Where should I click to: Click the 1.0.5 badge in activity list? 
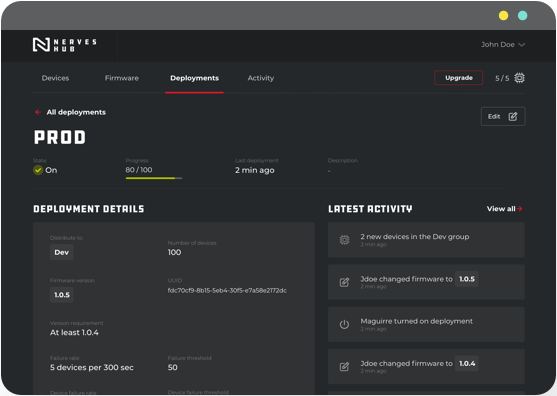pyautogui.click(x=467, y=279)
